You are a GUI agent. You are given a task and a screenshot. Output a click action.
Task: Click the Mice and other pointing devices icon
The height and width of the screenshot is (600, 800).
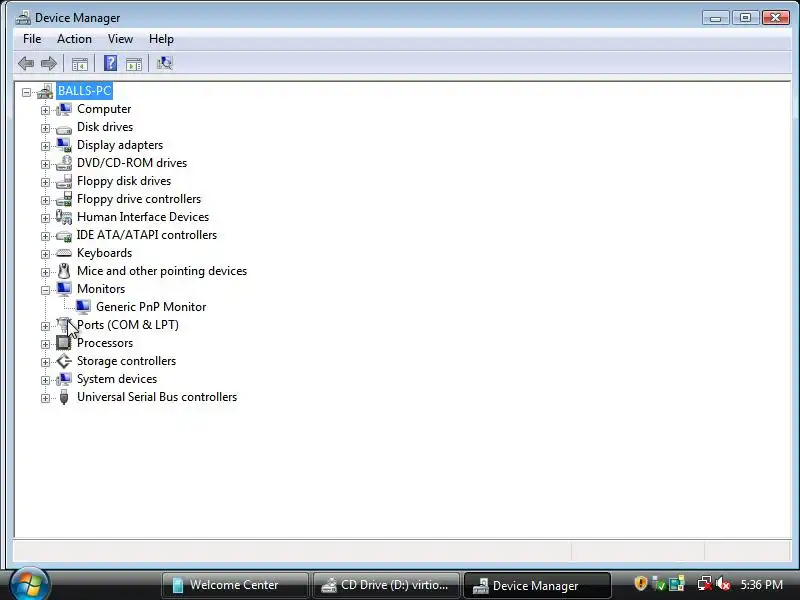click(64, 271)
